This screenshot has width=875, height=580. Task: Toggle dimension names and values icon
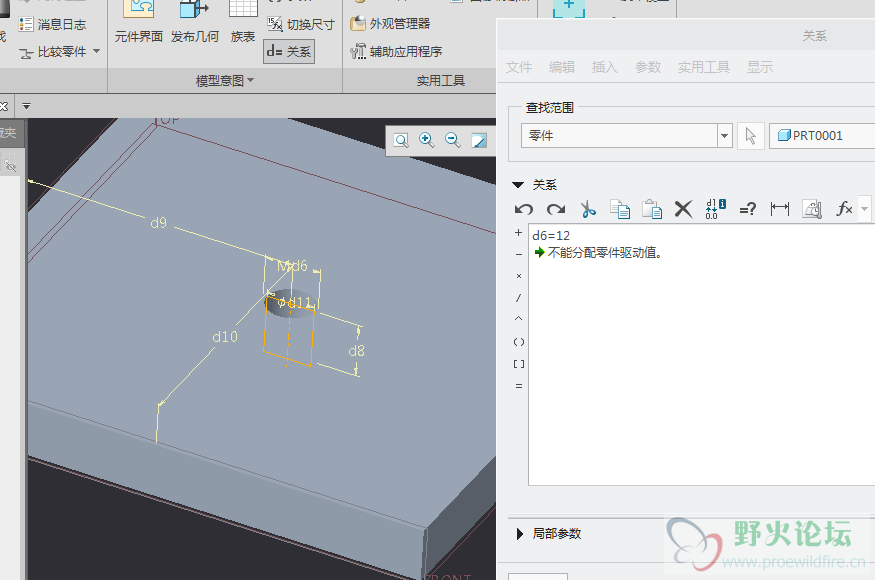[x=715, y=209]
